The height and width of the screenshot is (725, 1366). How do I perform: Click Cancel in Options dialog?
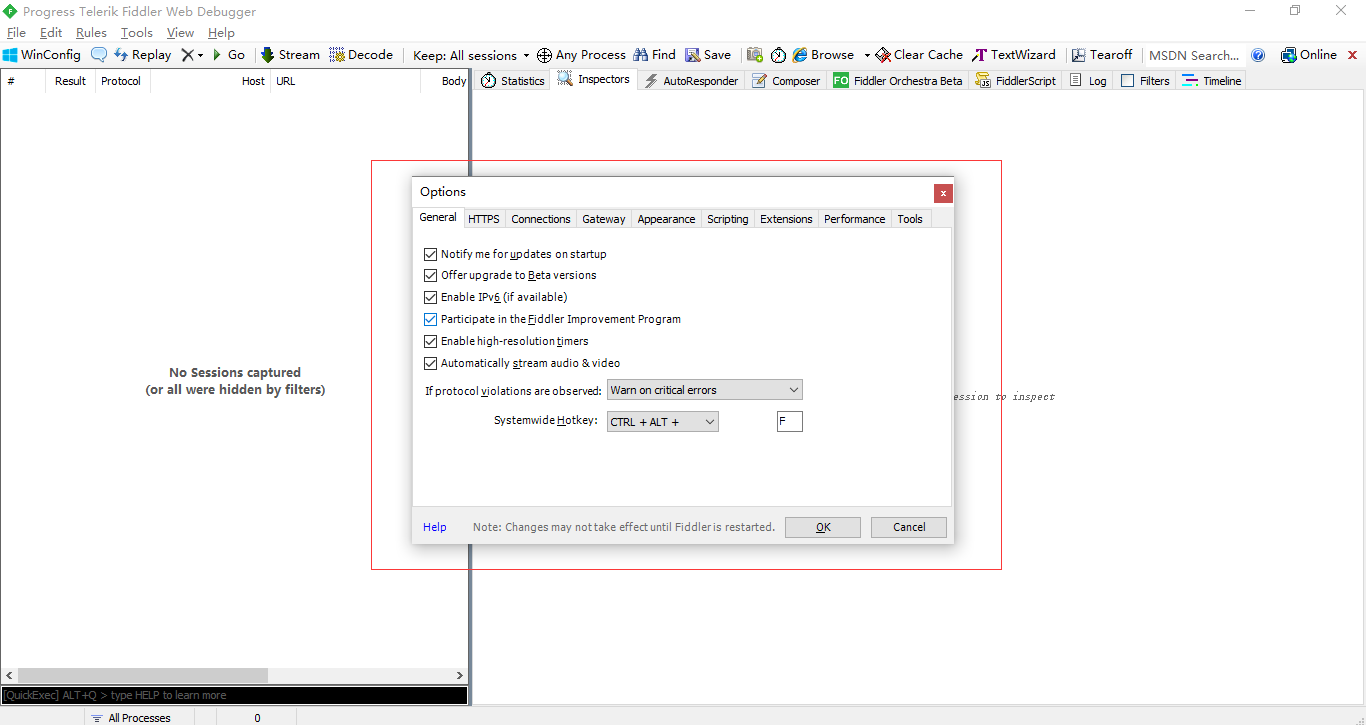coord(909,527)
